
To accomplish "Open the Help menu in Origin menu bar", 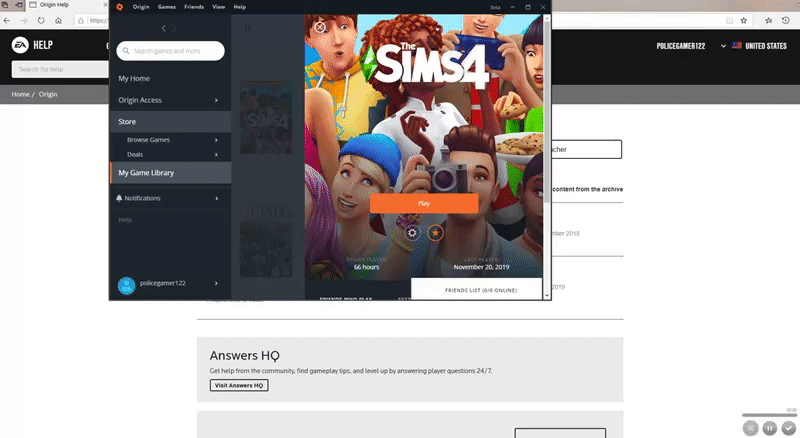I will click(x=240, y=7).
